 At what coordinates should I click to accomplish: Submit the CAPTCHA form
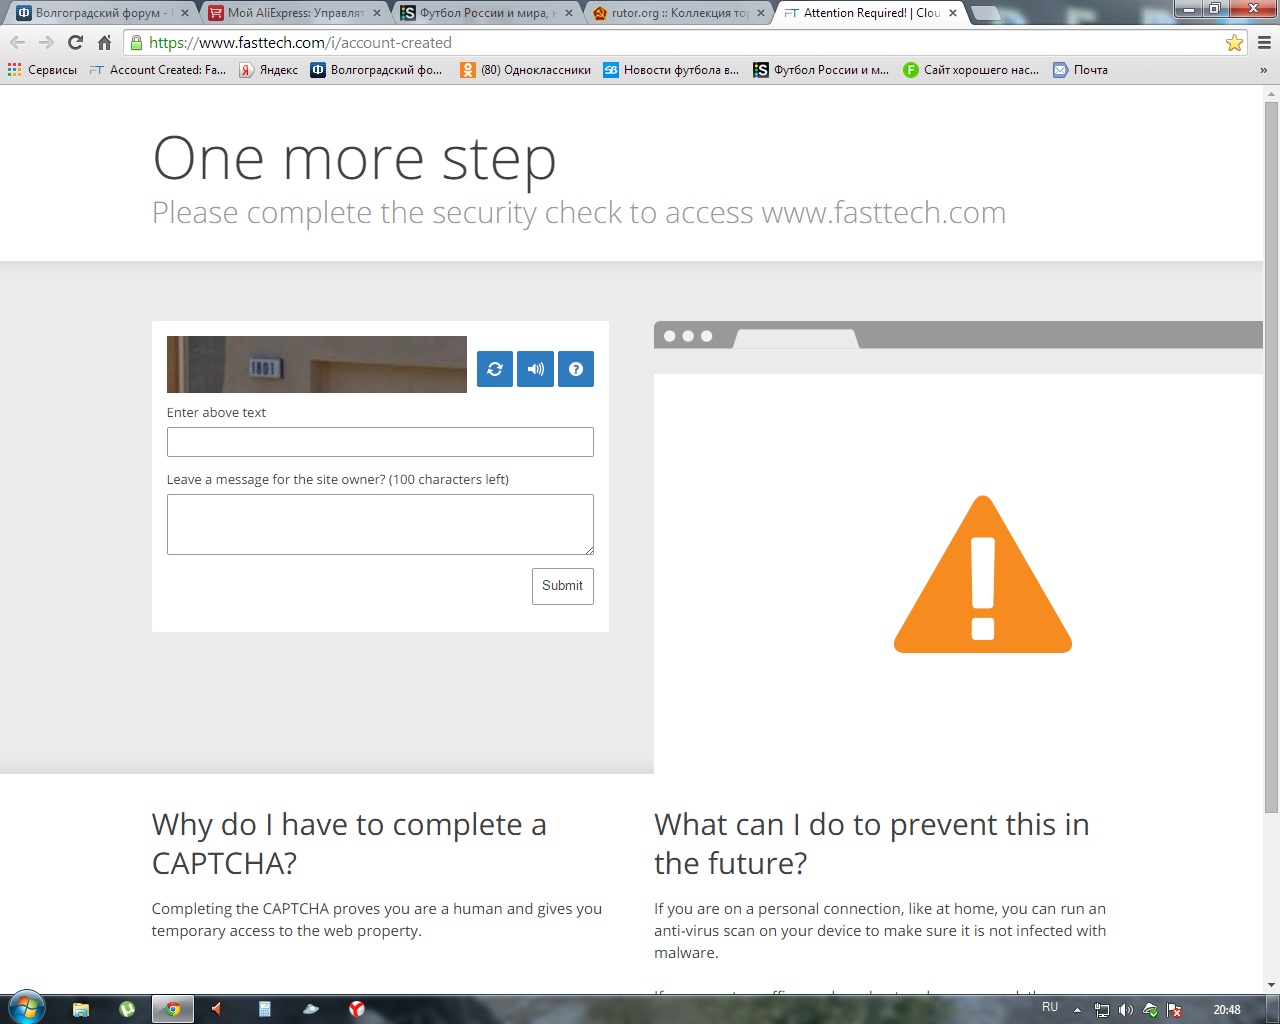563,586
